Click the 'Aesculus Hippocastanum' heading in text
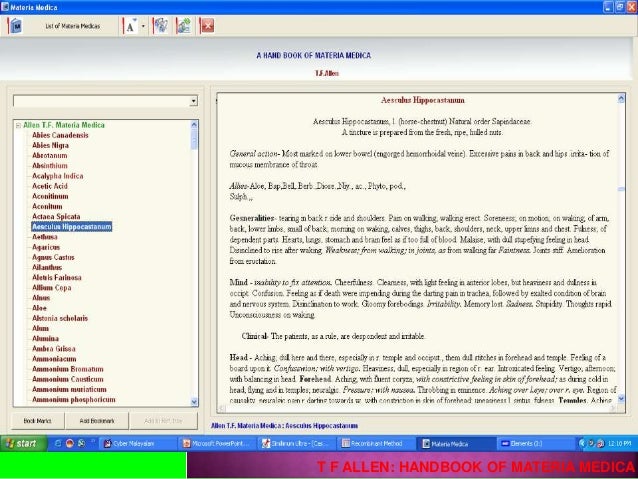 [x=423, y=100]
